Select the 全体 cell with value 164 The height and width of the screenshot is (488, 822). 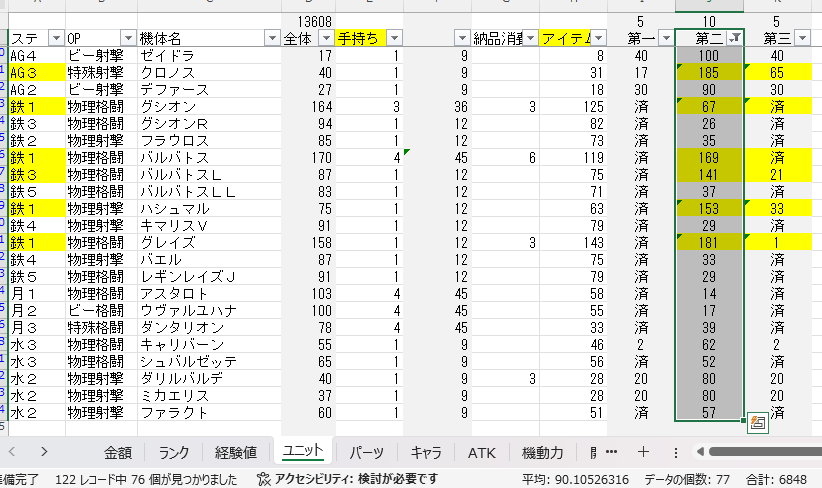pyautogui.click(x=308, y=106)
